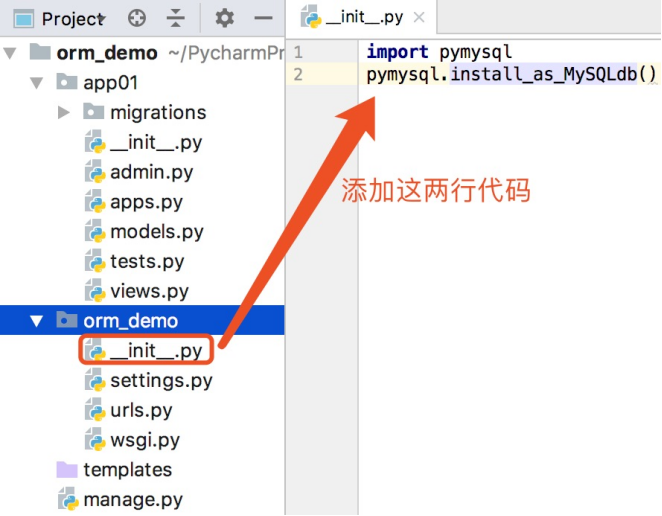662x516 pixels.
Task: Click install_as_MySQLdb in the code
Action: point(543,74)
